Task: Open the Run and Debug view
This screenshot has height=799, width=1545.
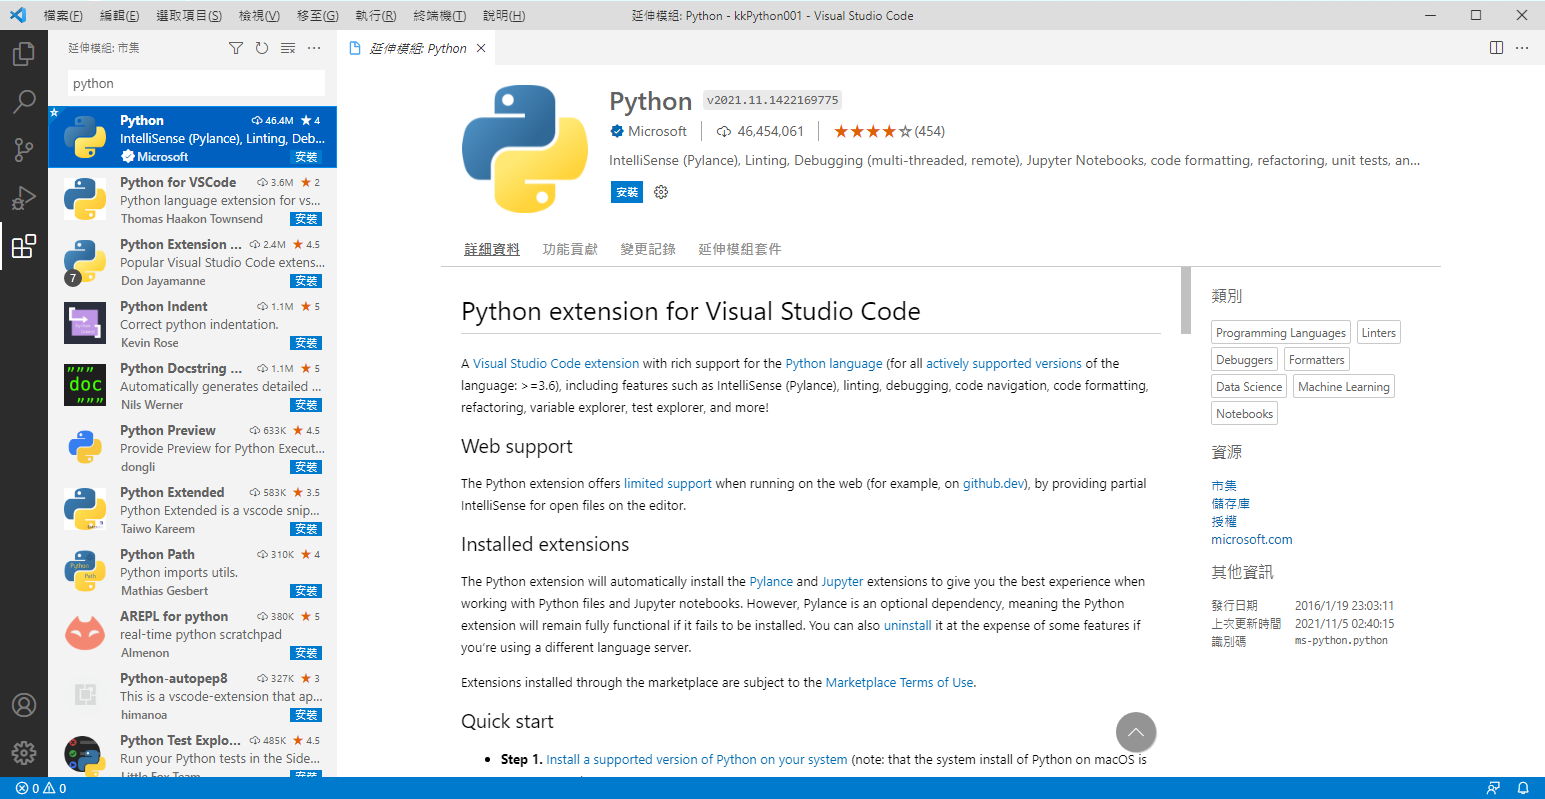Action: (24, 198)
